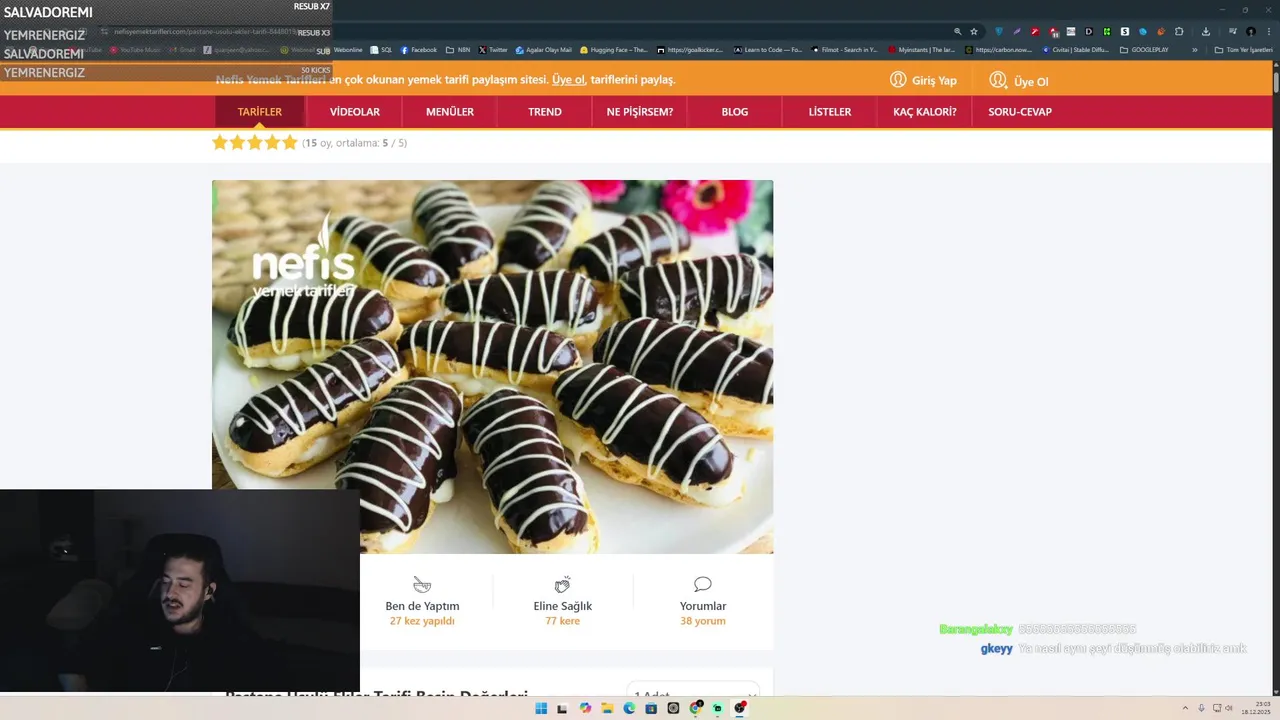The image size is (1280, 720).
Task: Click the Giriş Yap user icon
Action: tap(898, 80)
